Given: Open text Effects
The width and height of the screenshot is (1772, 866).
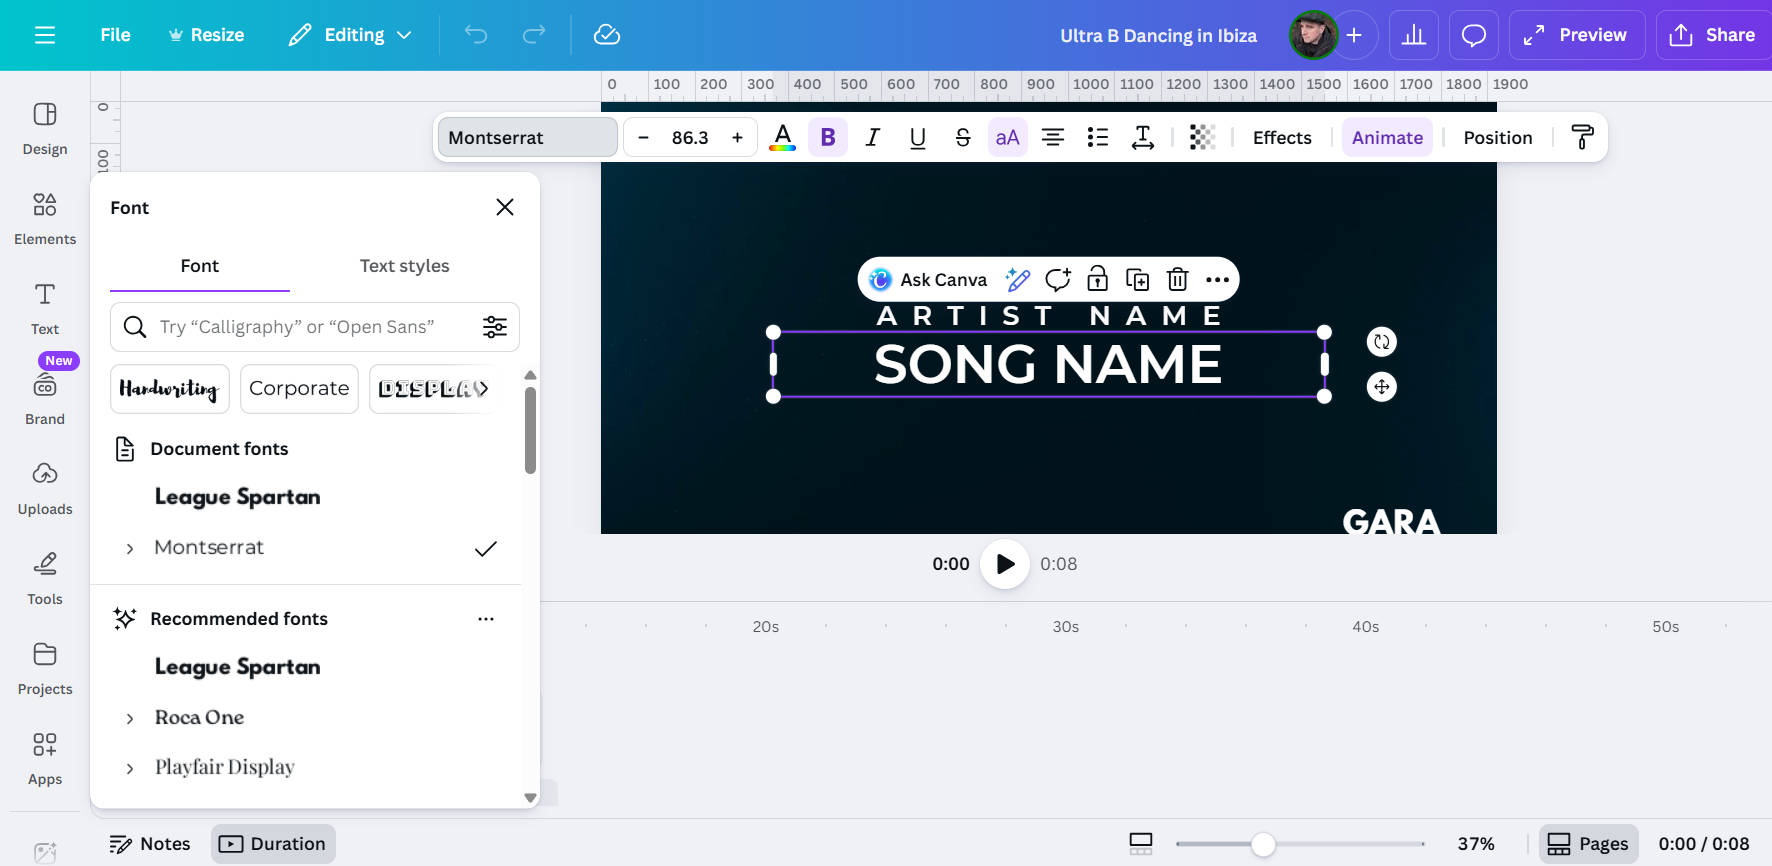Looking at the screenshot, I should click(x=1282, y=138).
